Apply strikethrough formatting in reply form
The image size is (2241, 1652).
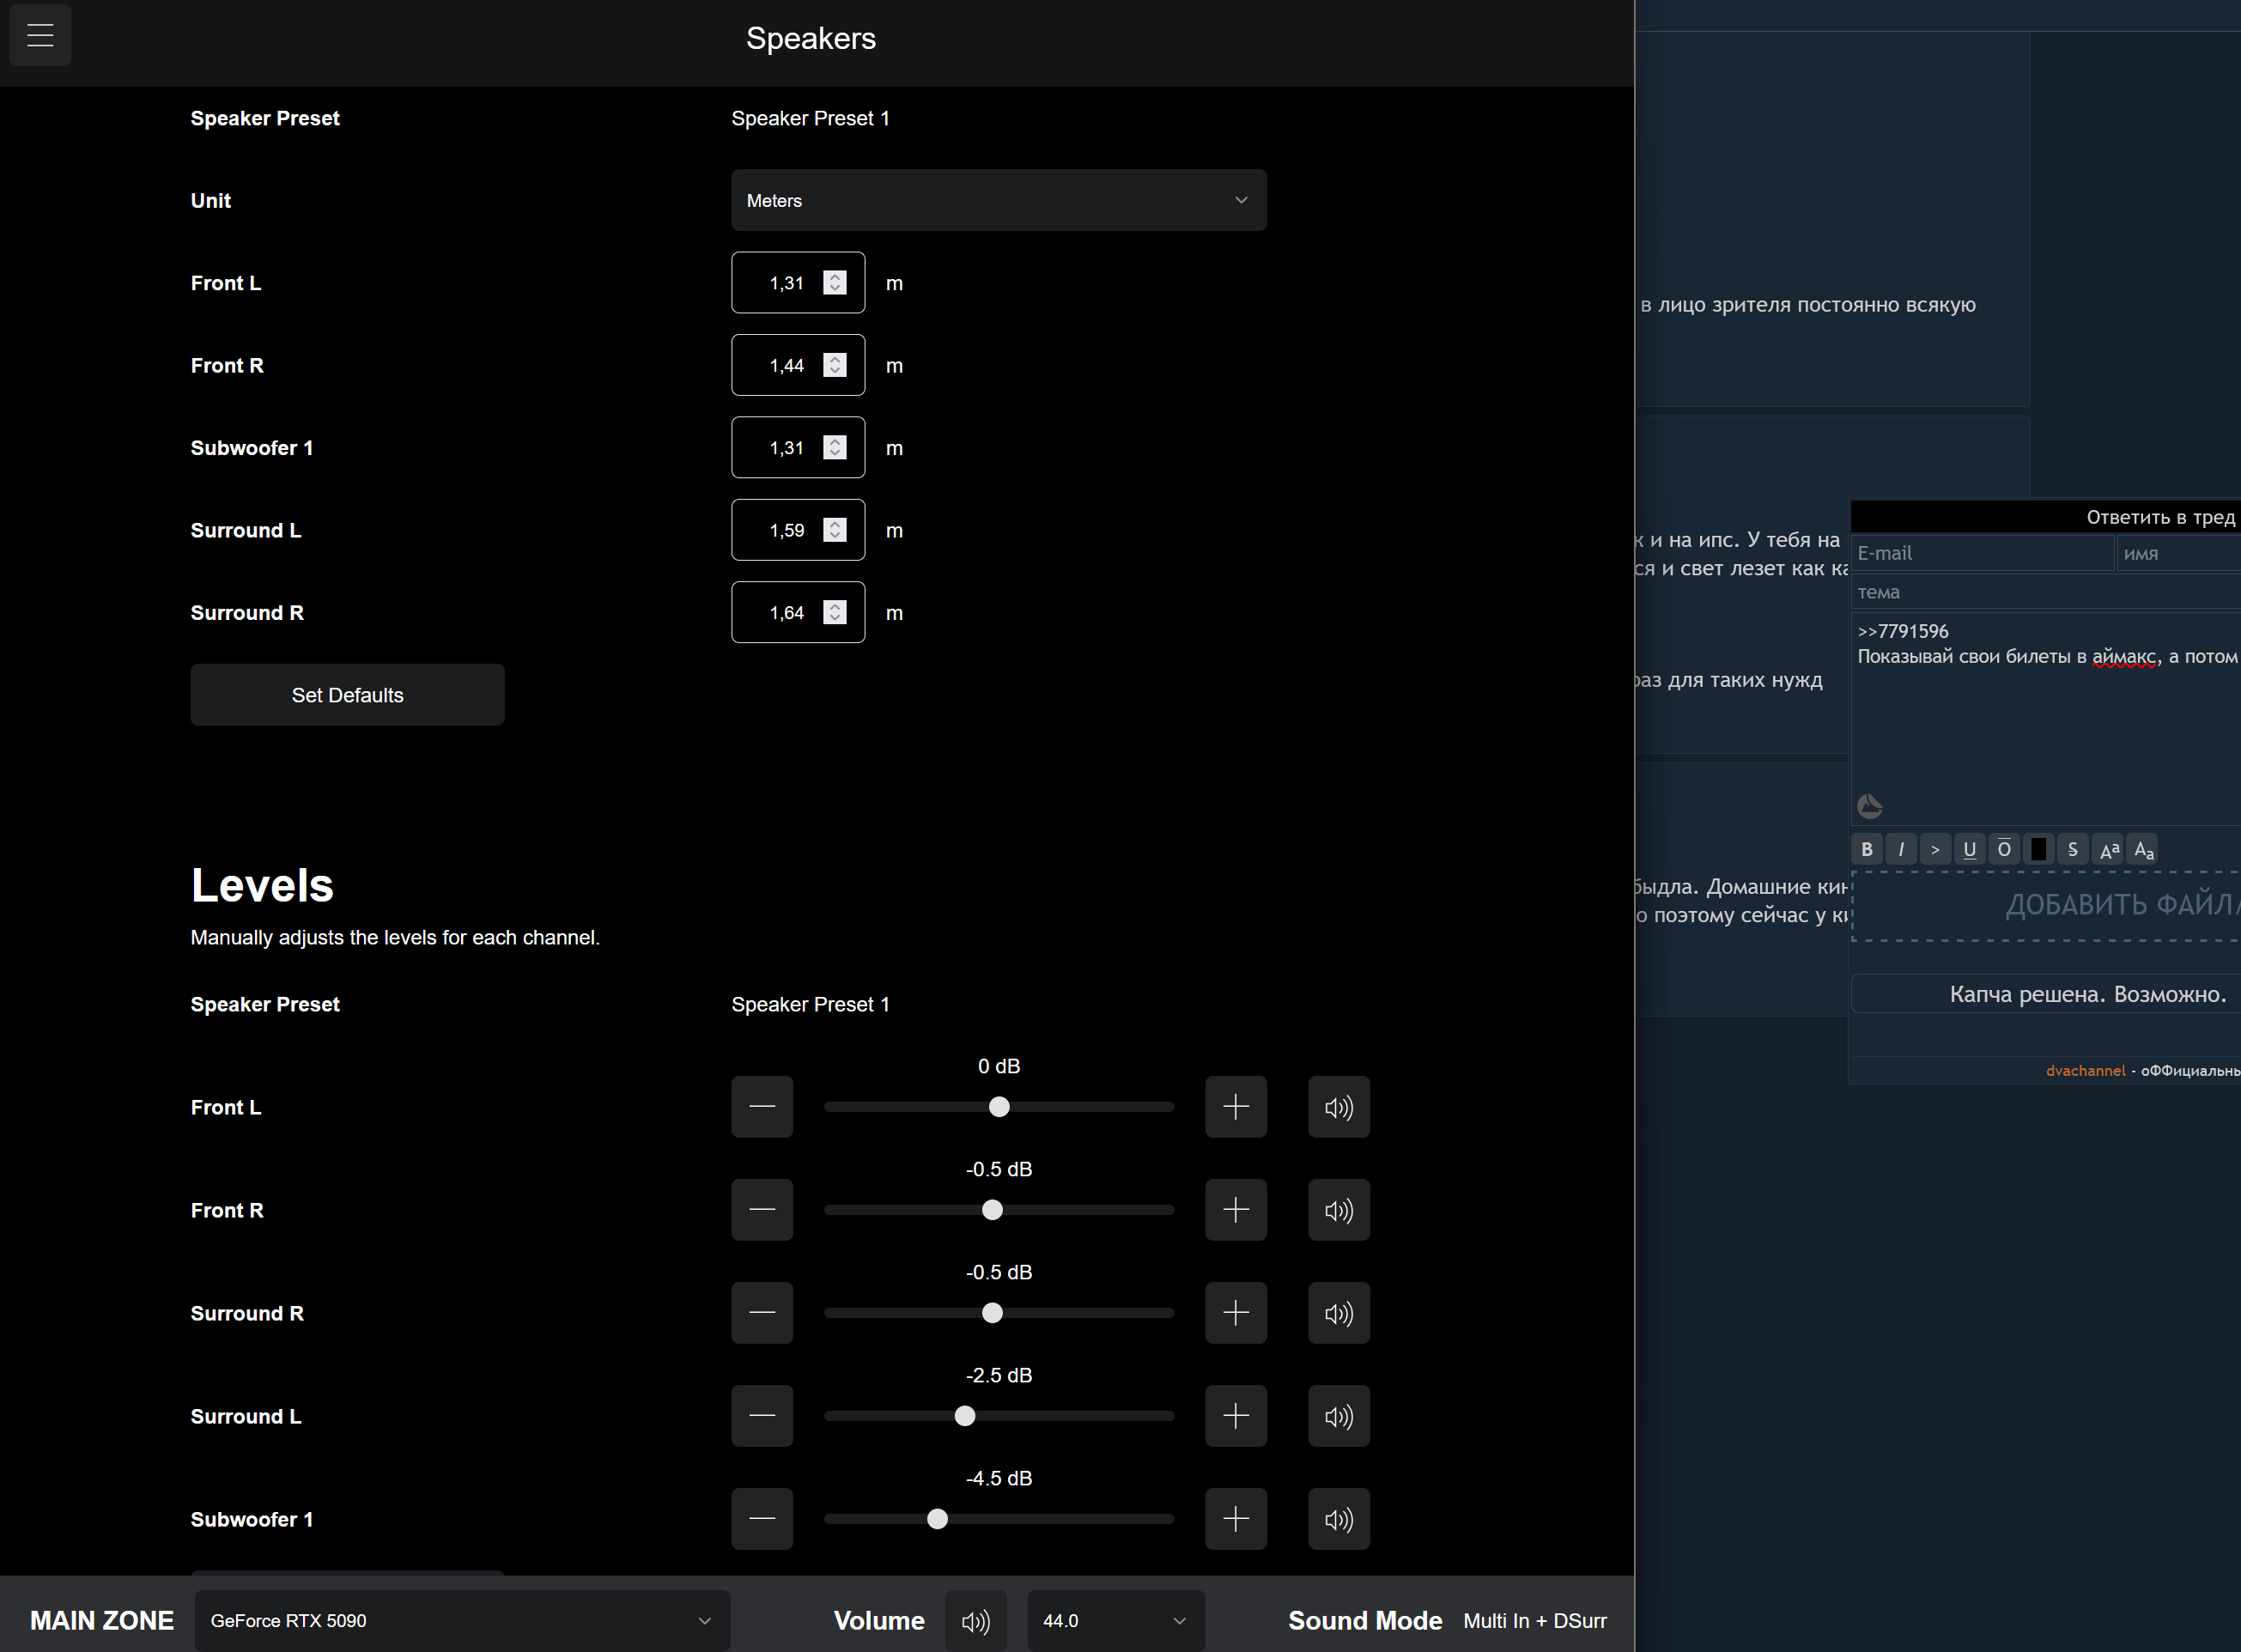[2072, 849]
